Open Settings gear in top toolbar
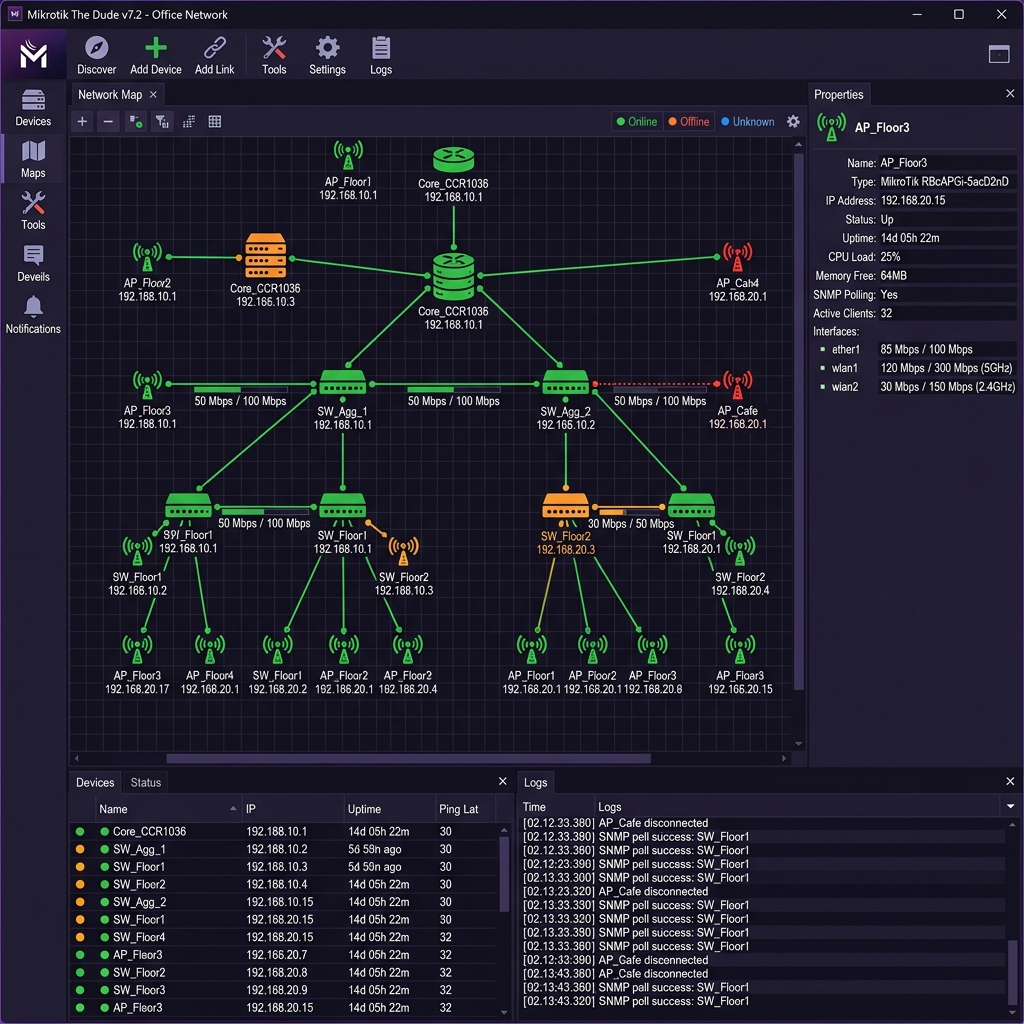Screen dimensions: 1024x1024 point(327,56)
